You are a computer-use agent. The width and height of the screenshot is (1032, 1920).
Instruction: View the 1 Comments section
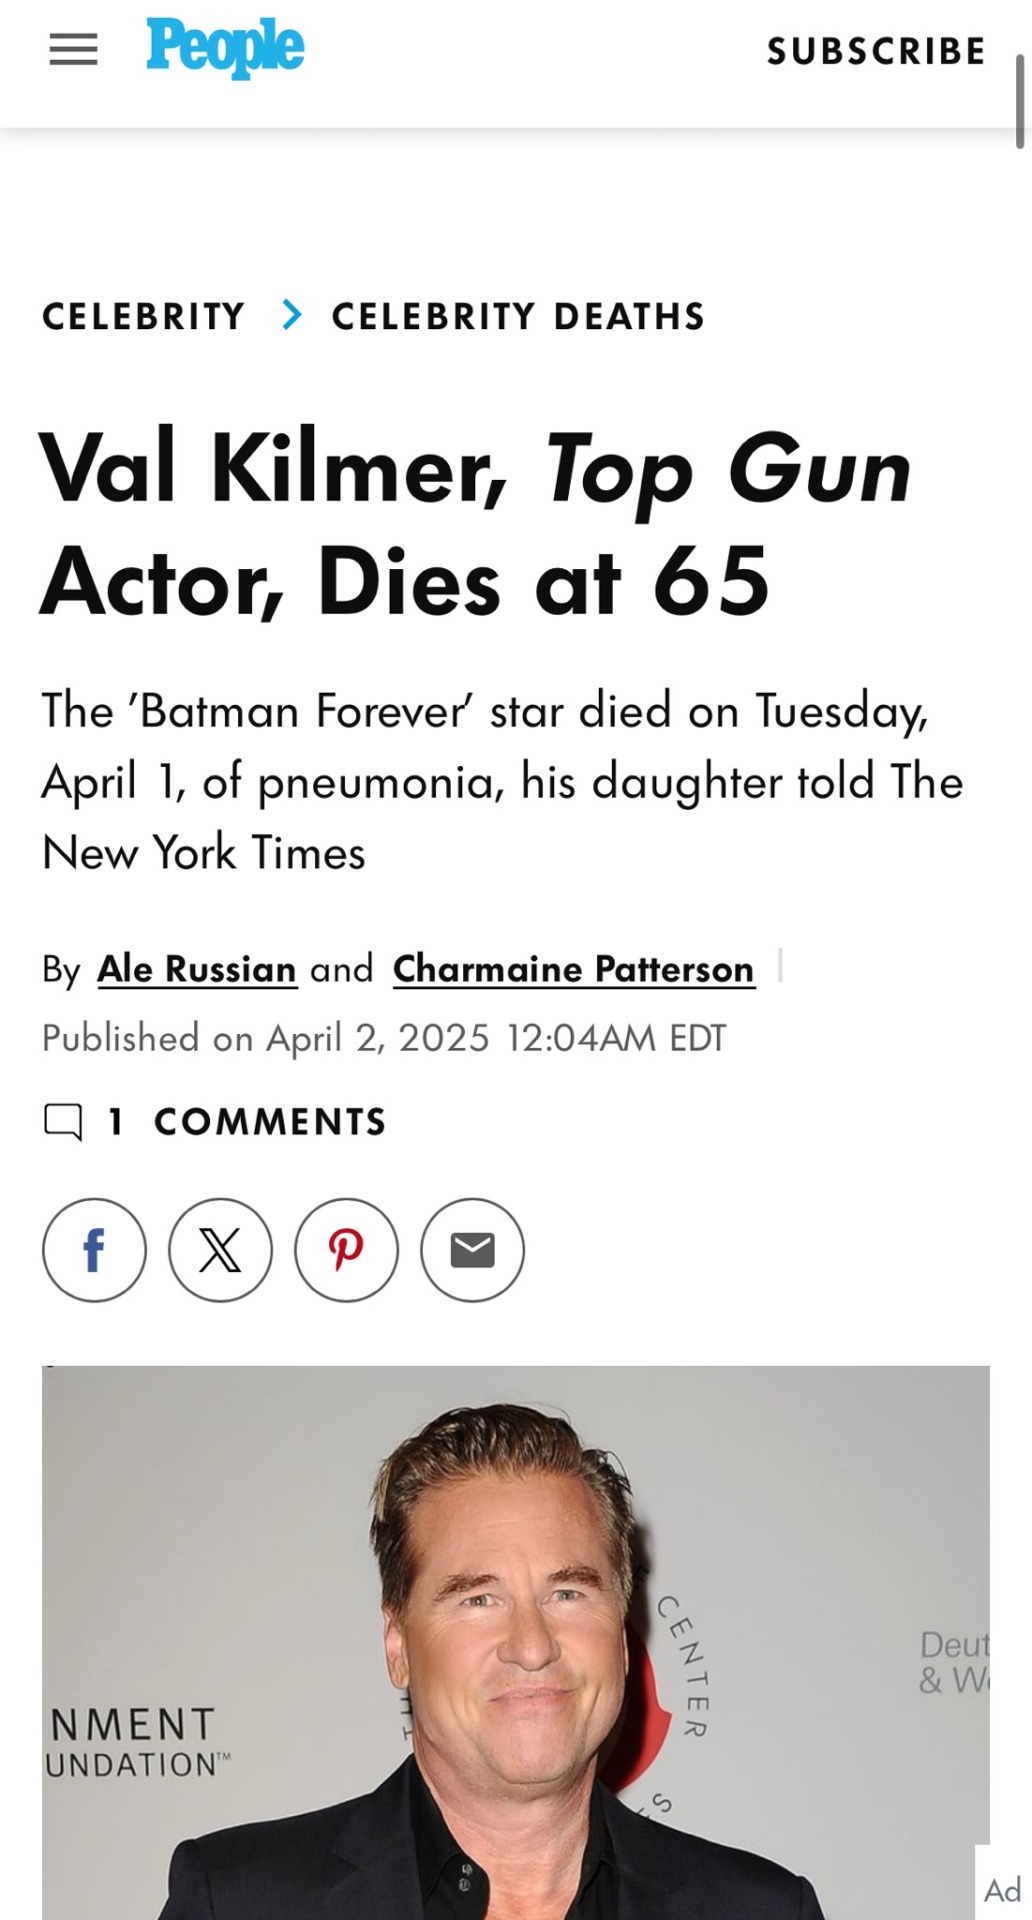[x=246, y=1122]
